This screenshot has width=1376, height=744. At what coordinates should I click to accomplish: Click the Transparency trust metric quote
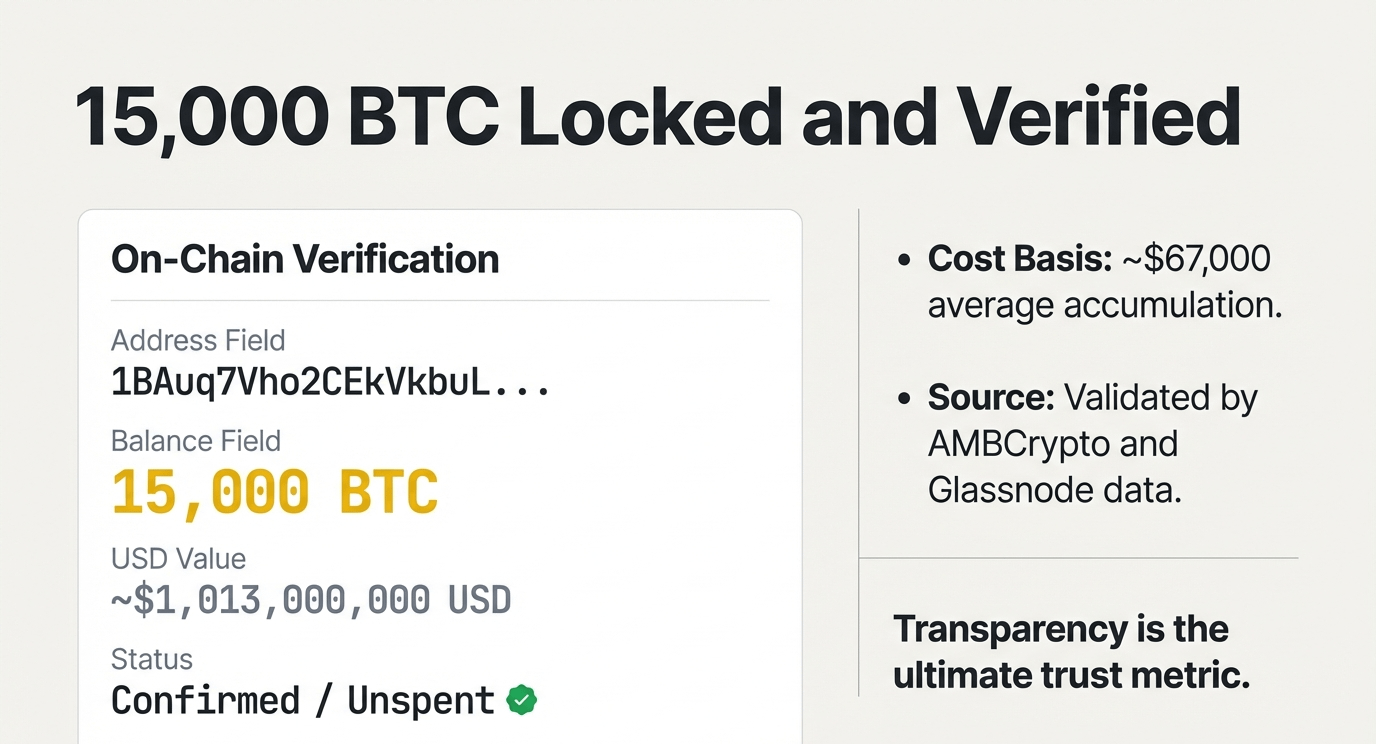1071,652
